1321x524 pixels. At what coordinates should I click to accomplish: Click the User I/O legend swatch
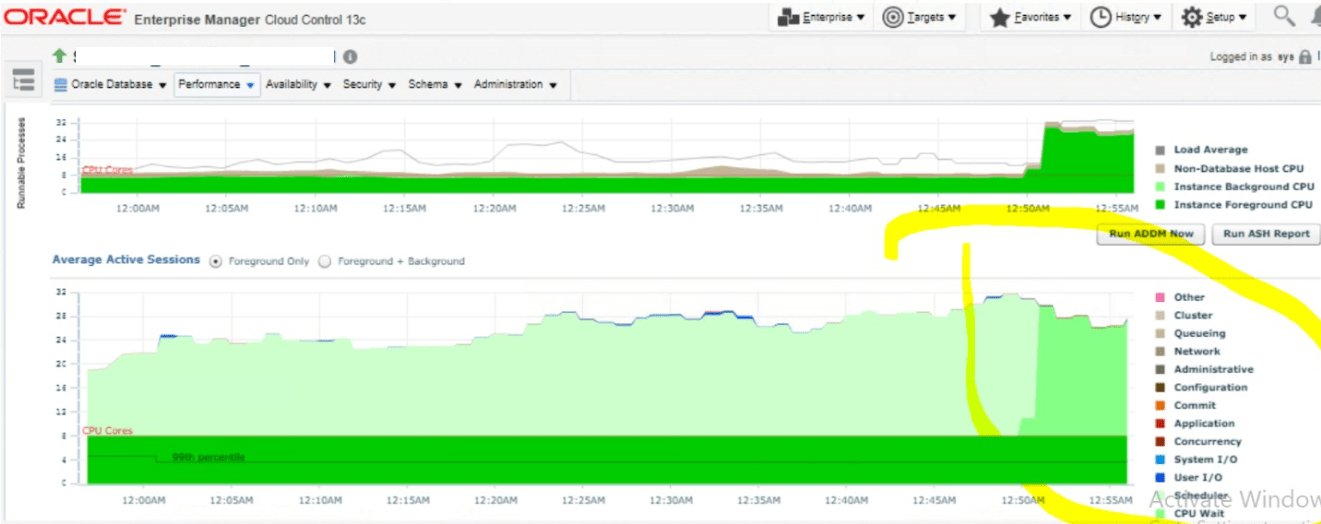[1160, 477]
